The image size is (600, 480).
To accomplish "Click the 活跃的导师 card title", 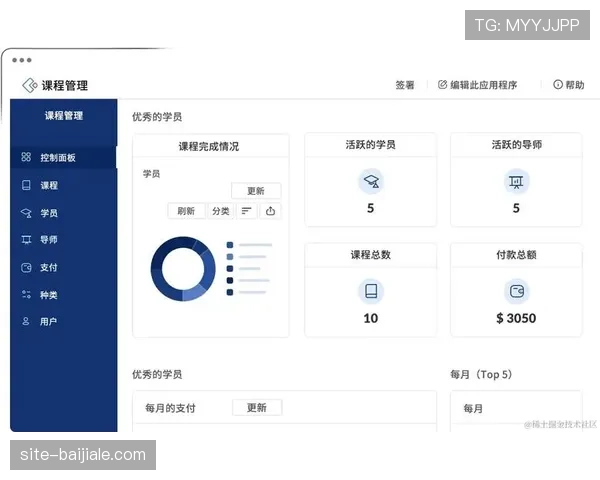I will pos(517,145).
